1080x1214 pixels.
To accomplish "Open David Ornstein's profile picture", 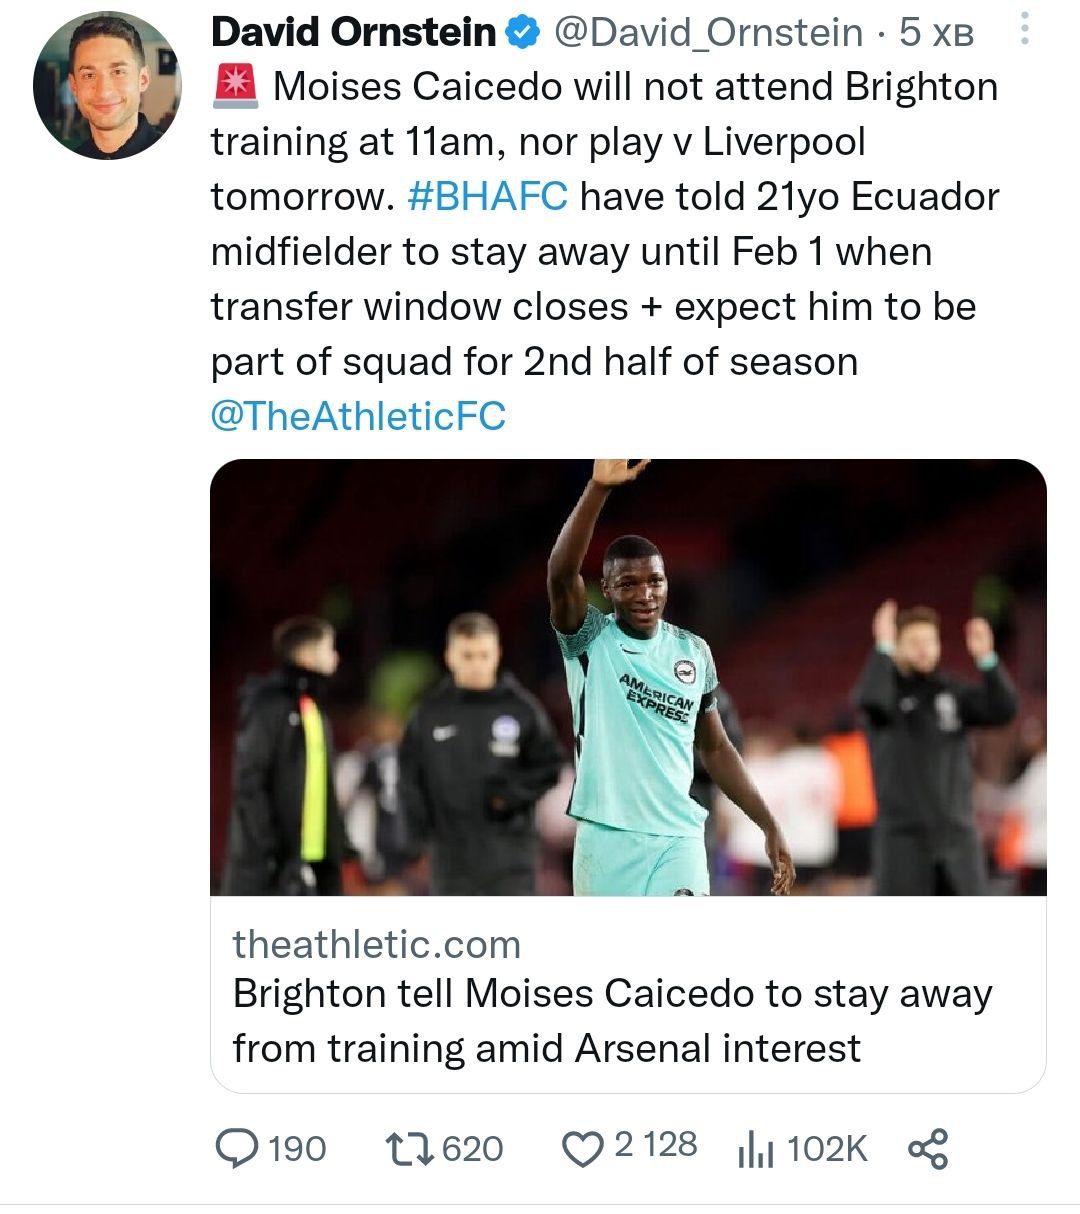I will 107,86.
